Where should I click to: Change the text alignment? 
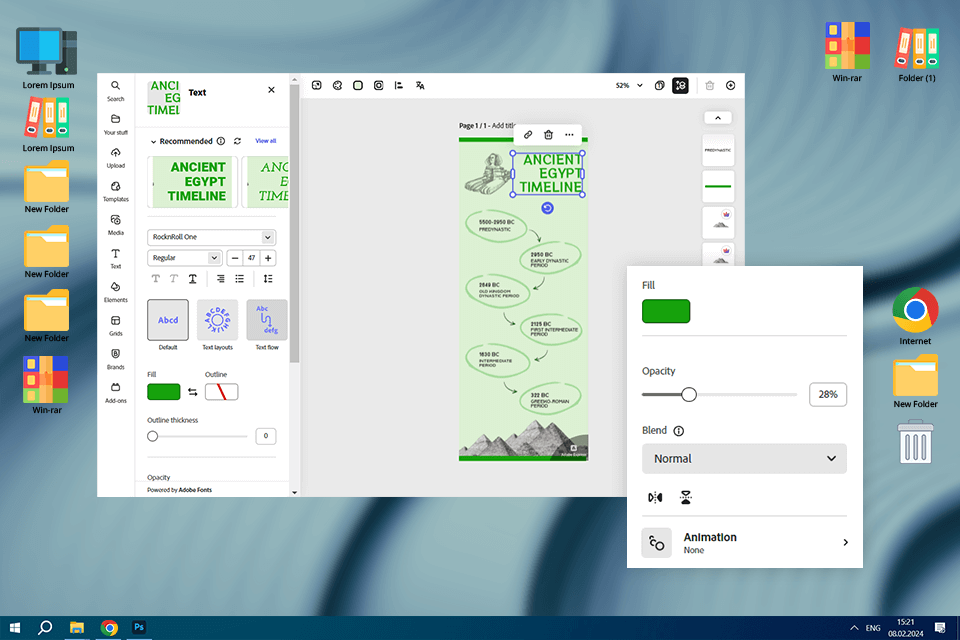(x=220, y=279)
